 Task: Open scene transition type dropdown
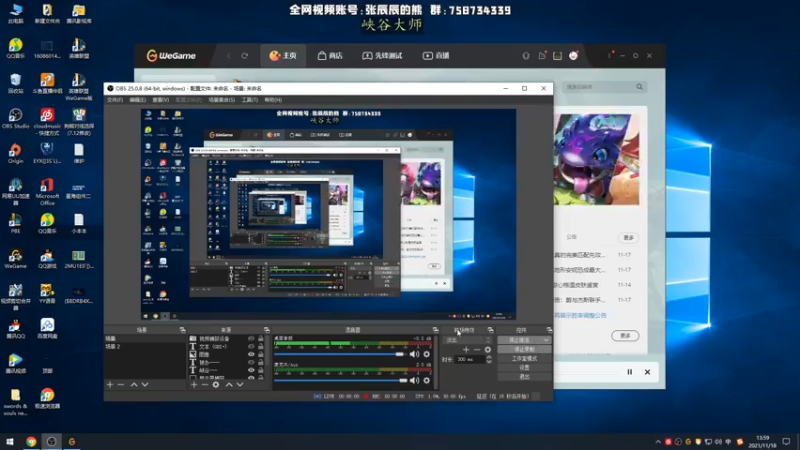pyautogui.click(x=467, y=340)
